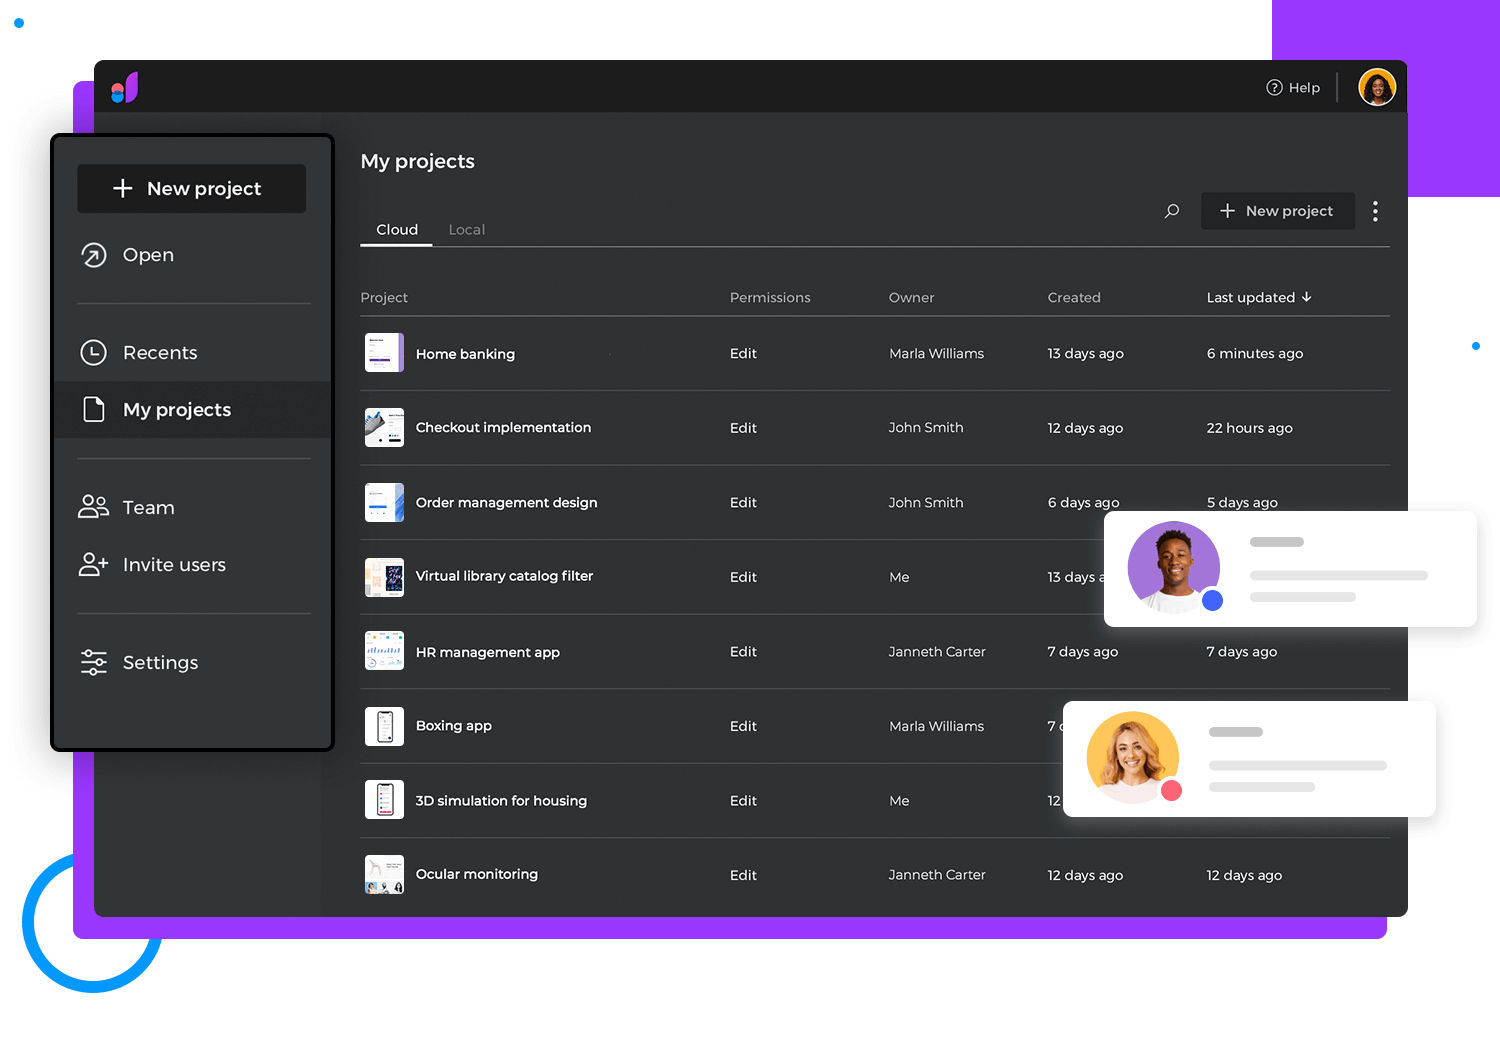Click the Ocular monitoring project name

point(476,874)
